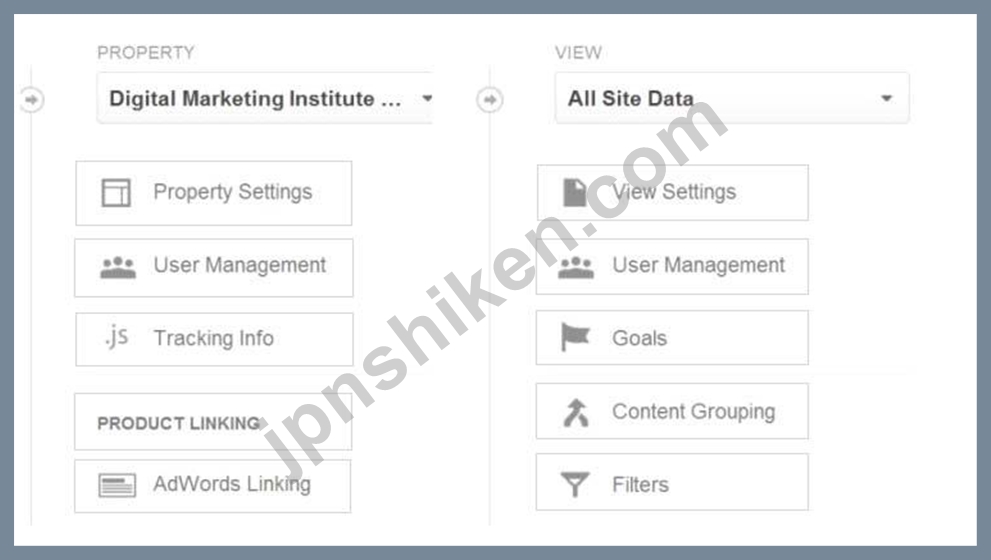Open the Goals section
Image resolution: width=991 pixels, height=560 pixels.
tap(672, 338)
